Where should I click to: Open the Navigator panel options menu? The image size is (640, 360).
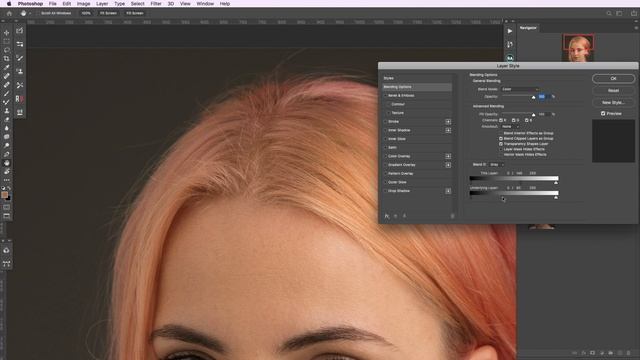[x=636, y=28]
